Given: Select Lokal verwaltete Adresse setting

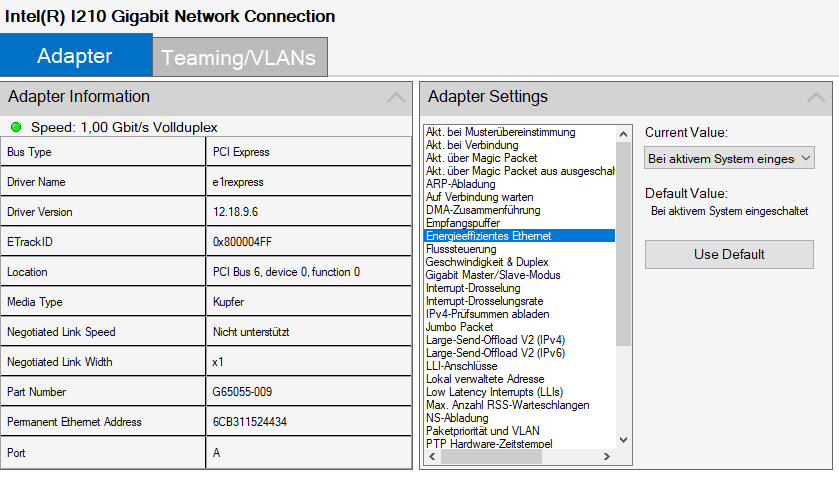Looking at the screenshot, I should point(485,379).
